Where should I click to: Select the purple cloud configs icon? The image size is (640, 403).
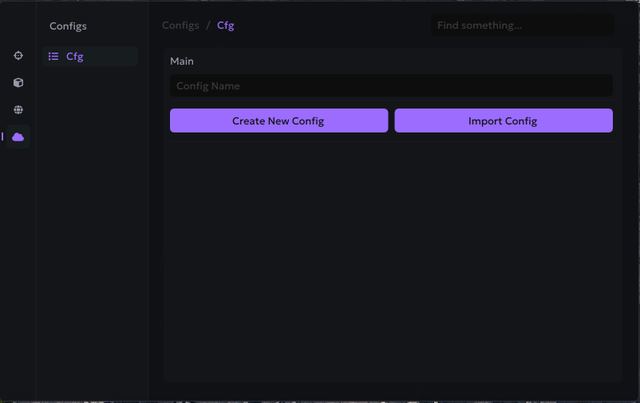(x=18, y=137)
